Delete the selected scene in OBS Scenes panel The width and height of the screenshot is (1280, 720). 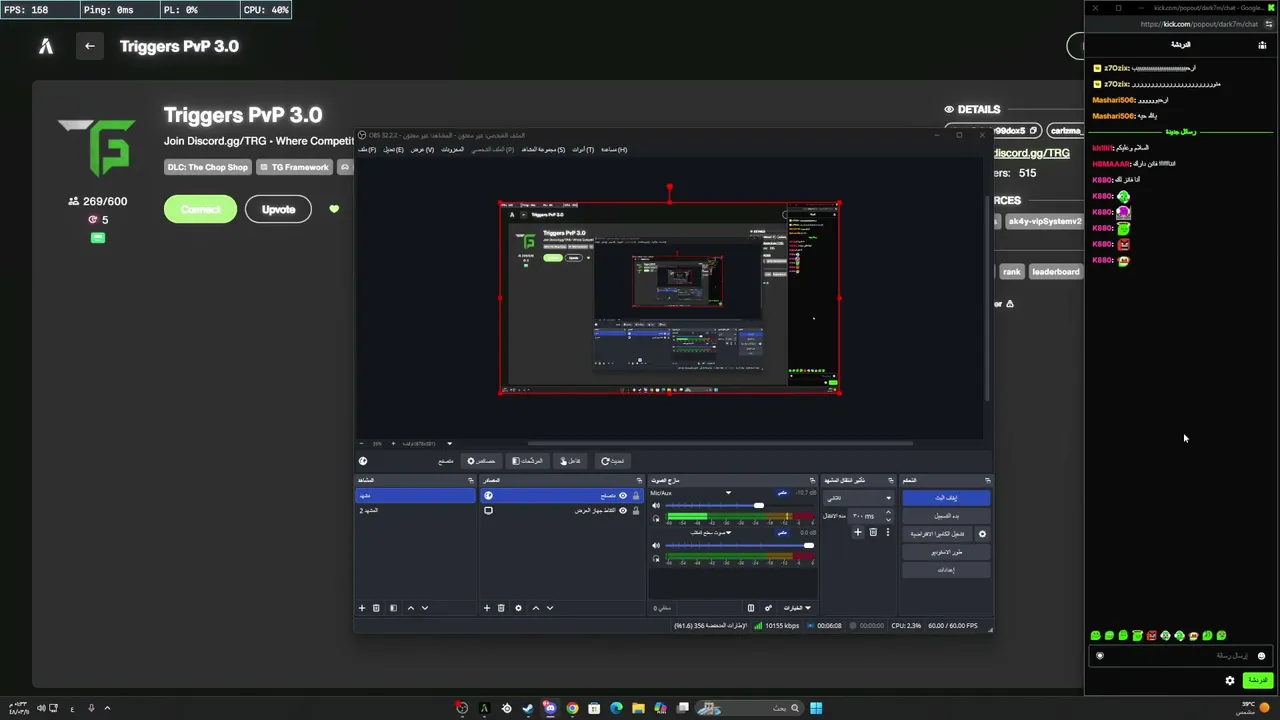tap(376, 608)
